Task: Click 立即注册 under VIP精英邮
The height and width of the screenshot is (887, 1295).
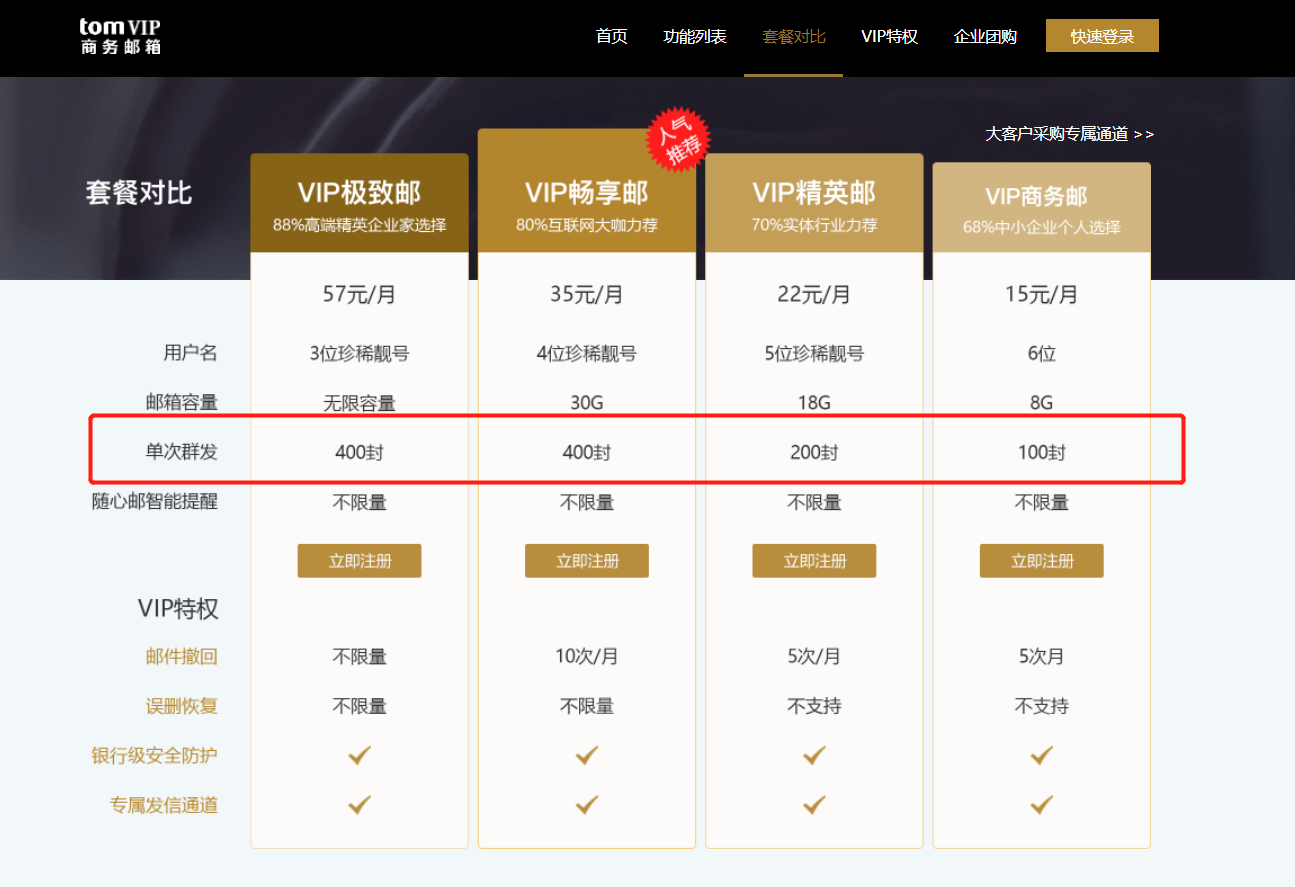Action: (814, 561)
